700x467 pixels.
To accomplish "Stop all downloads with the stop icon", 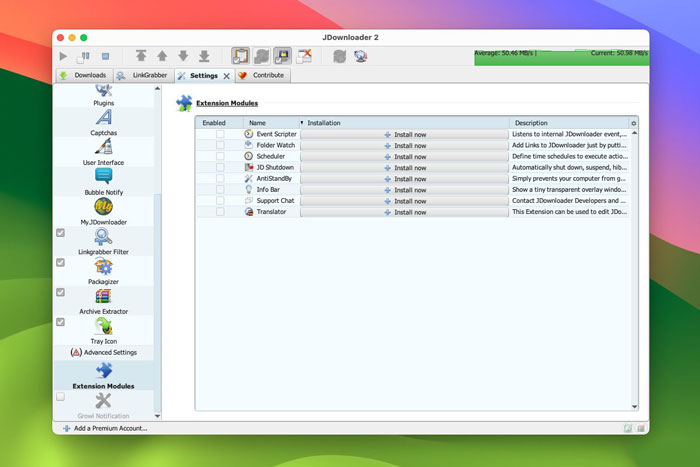I will click(x=105, y=56).
